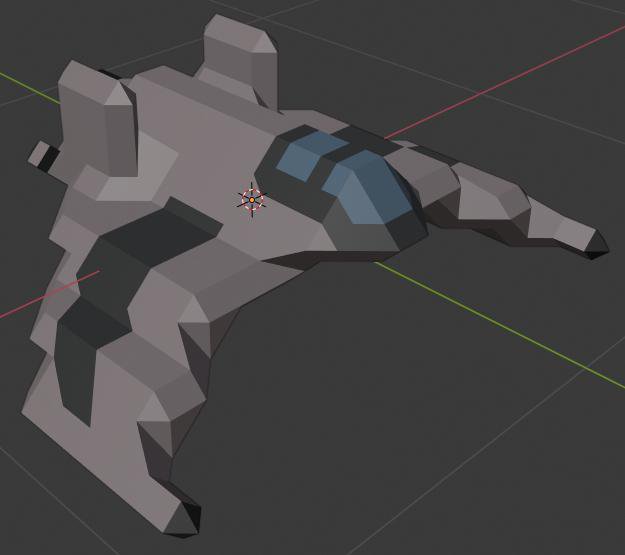Click the dark rectangular panel at the wing root
This screenshot has width=625, height=555.
[159, 235]
